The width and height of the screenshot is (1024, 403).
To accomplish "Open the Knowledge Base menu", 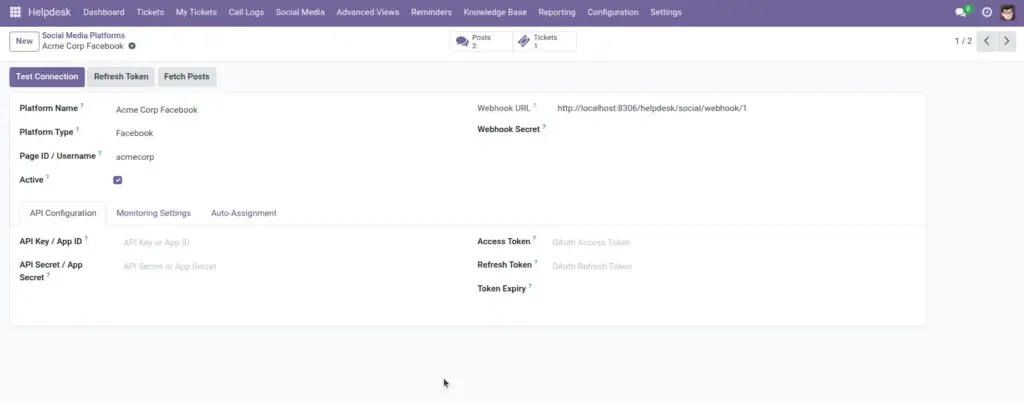I will click(x=495, y=12).
